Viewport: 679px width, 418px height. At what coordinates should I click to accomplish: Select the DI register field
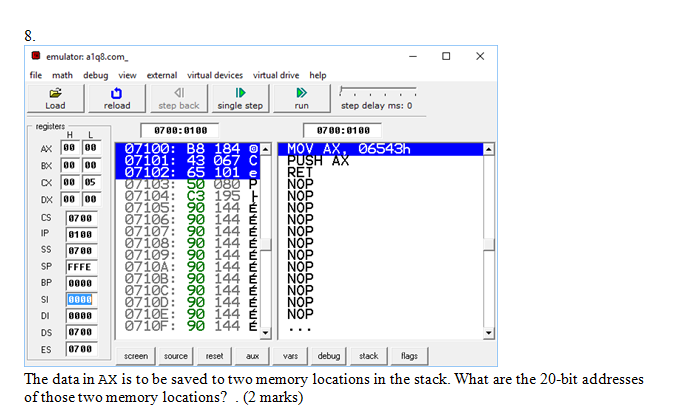[x=81, y=316]
